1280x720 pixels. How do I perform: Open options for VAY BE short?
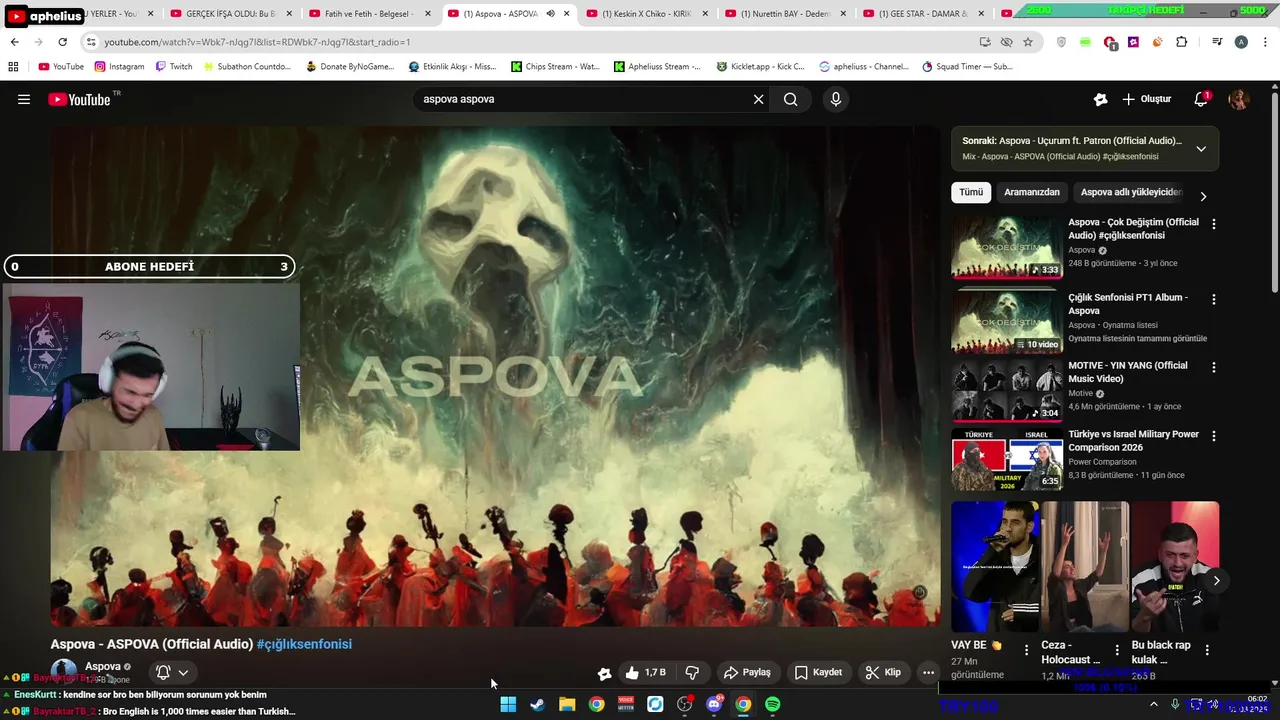click(1026, 650)
